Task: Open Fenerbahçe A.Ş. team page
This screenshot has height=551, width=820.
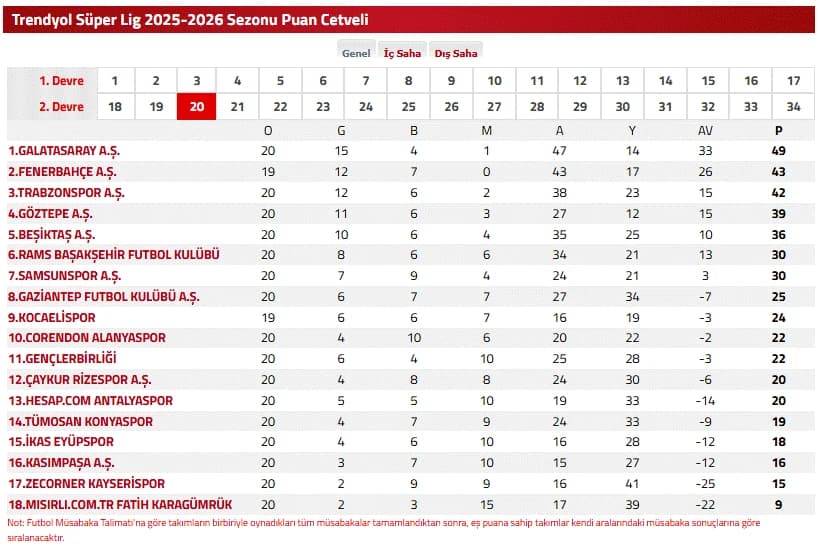Action: pos(62,171)
